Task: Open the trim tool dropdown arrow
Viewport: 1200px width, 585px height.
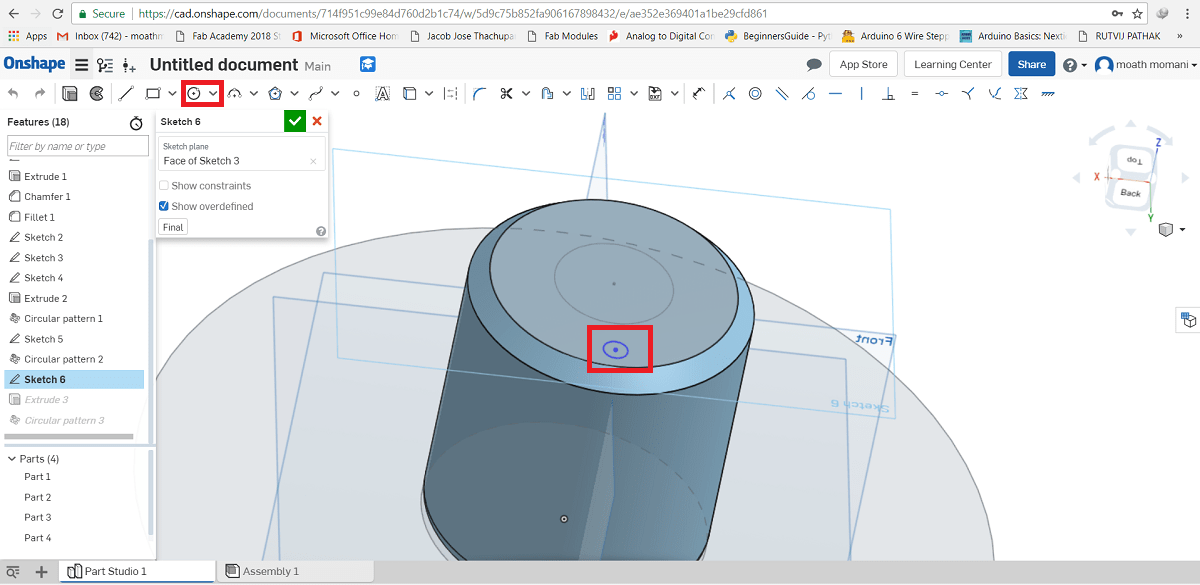Action: [x=525, y=94]
